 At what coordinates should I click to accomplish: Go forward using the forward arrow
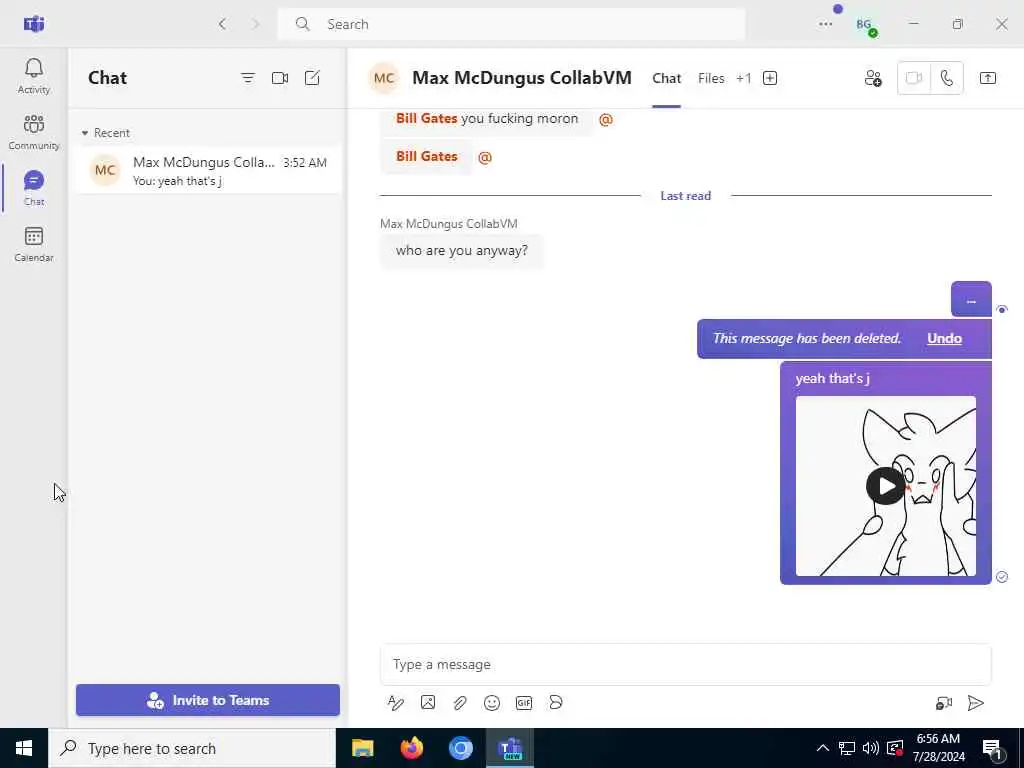[255, 24]
